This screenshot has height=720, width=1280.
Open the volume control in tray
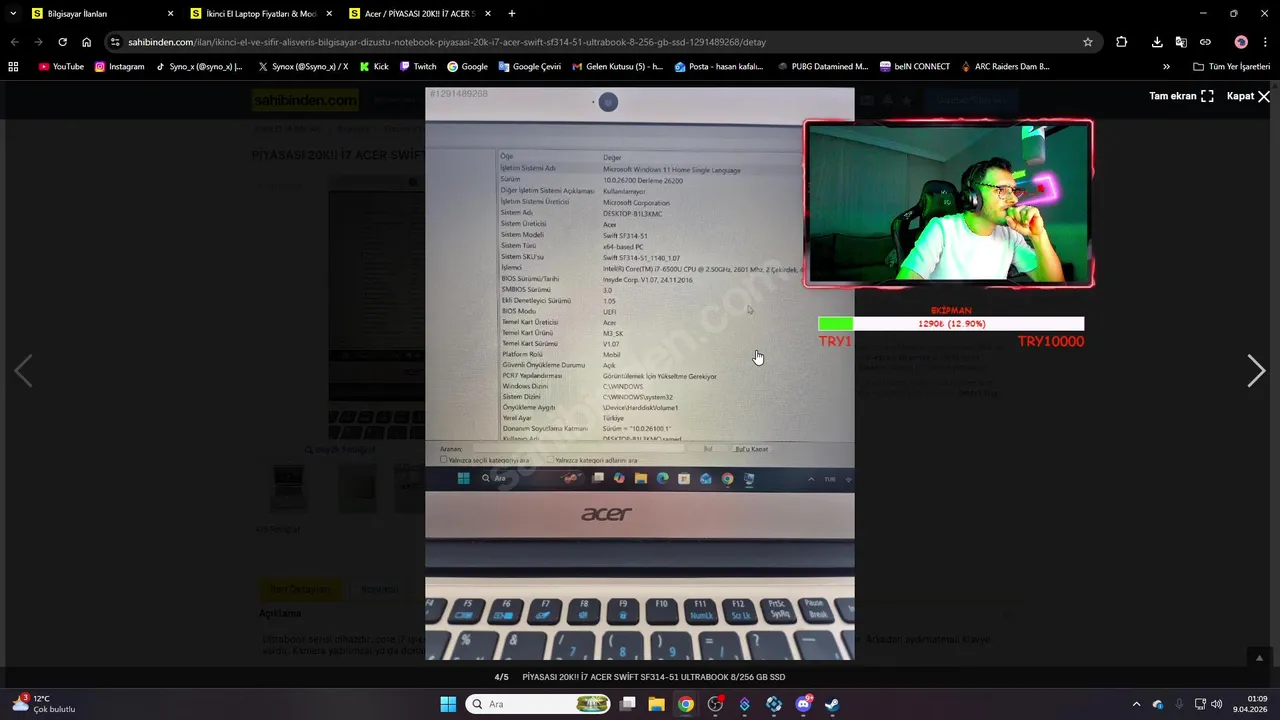click(x=1216, y=704)
